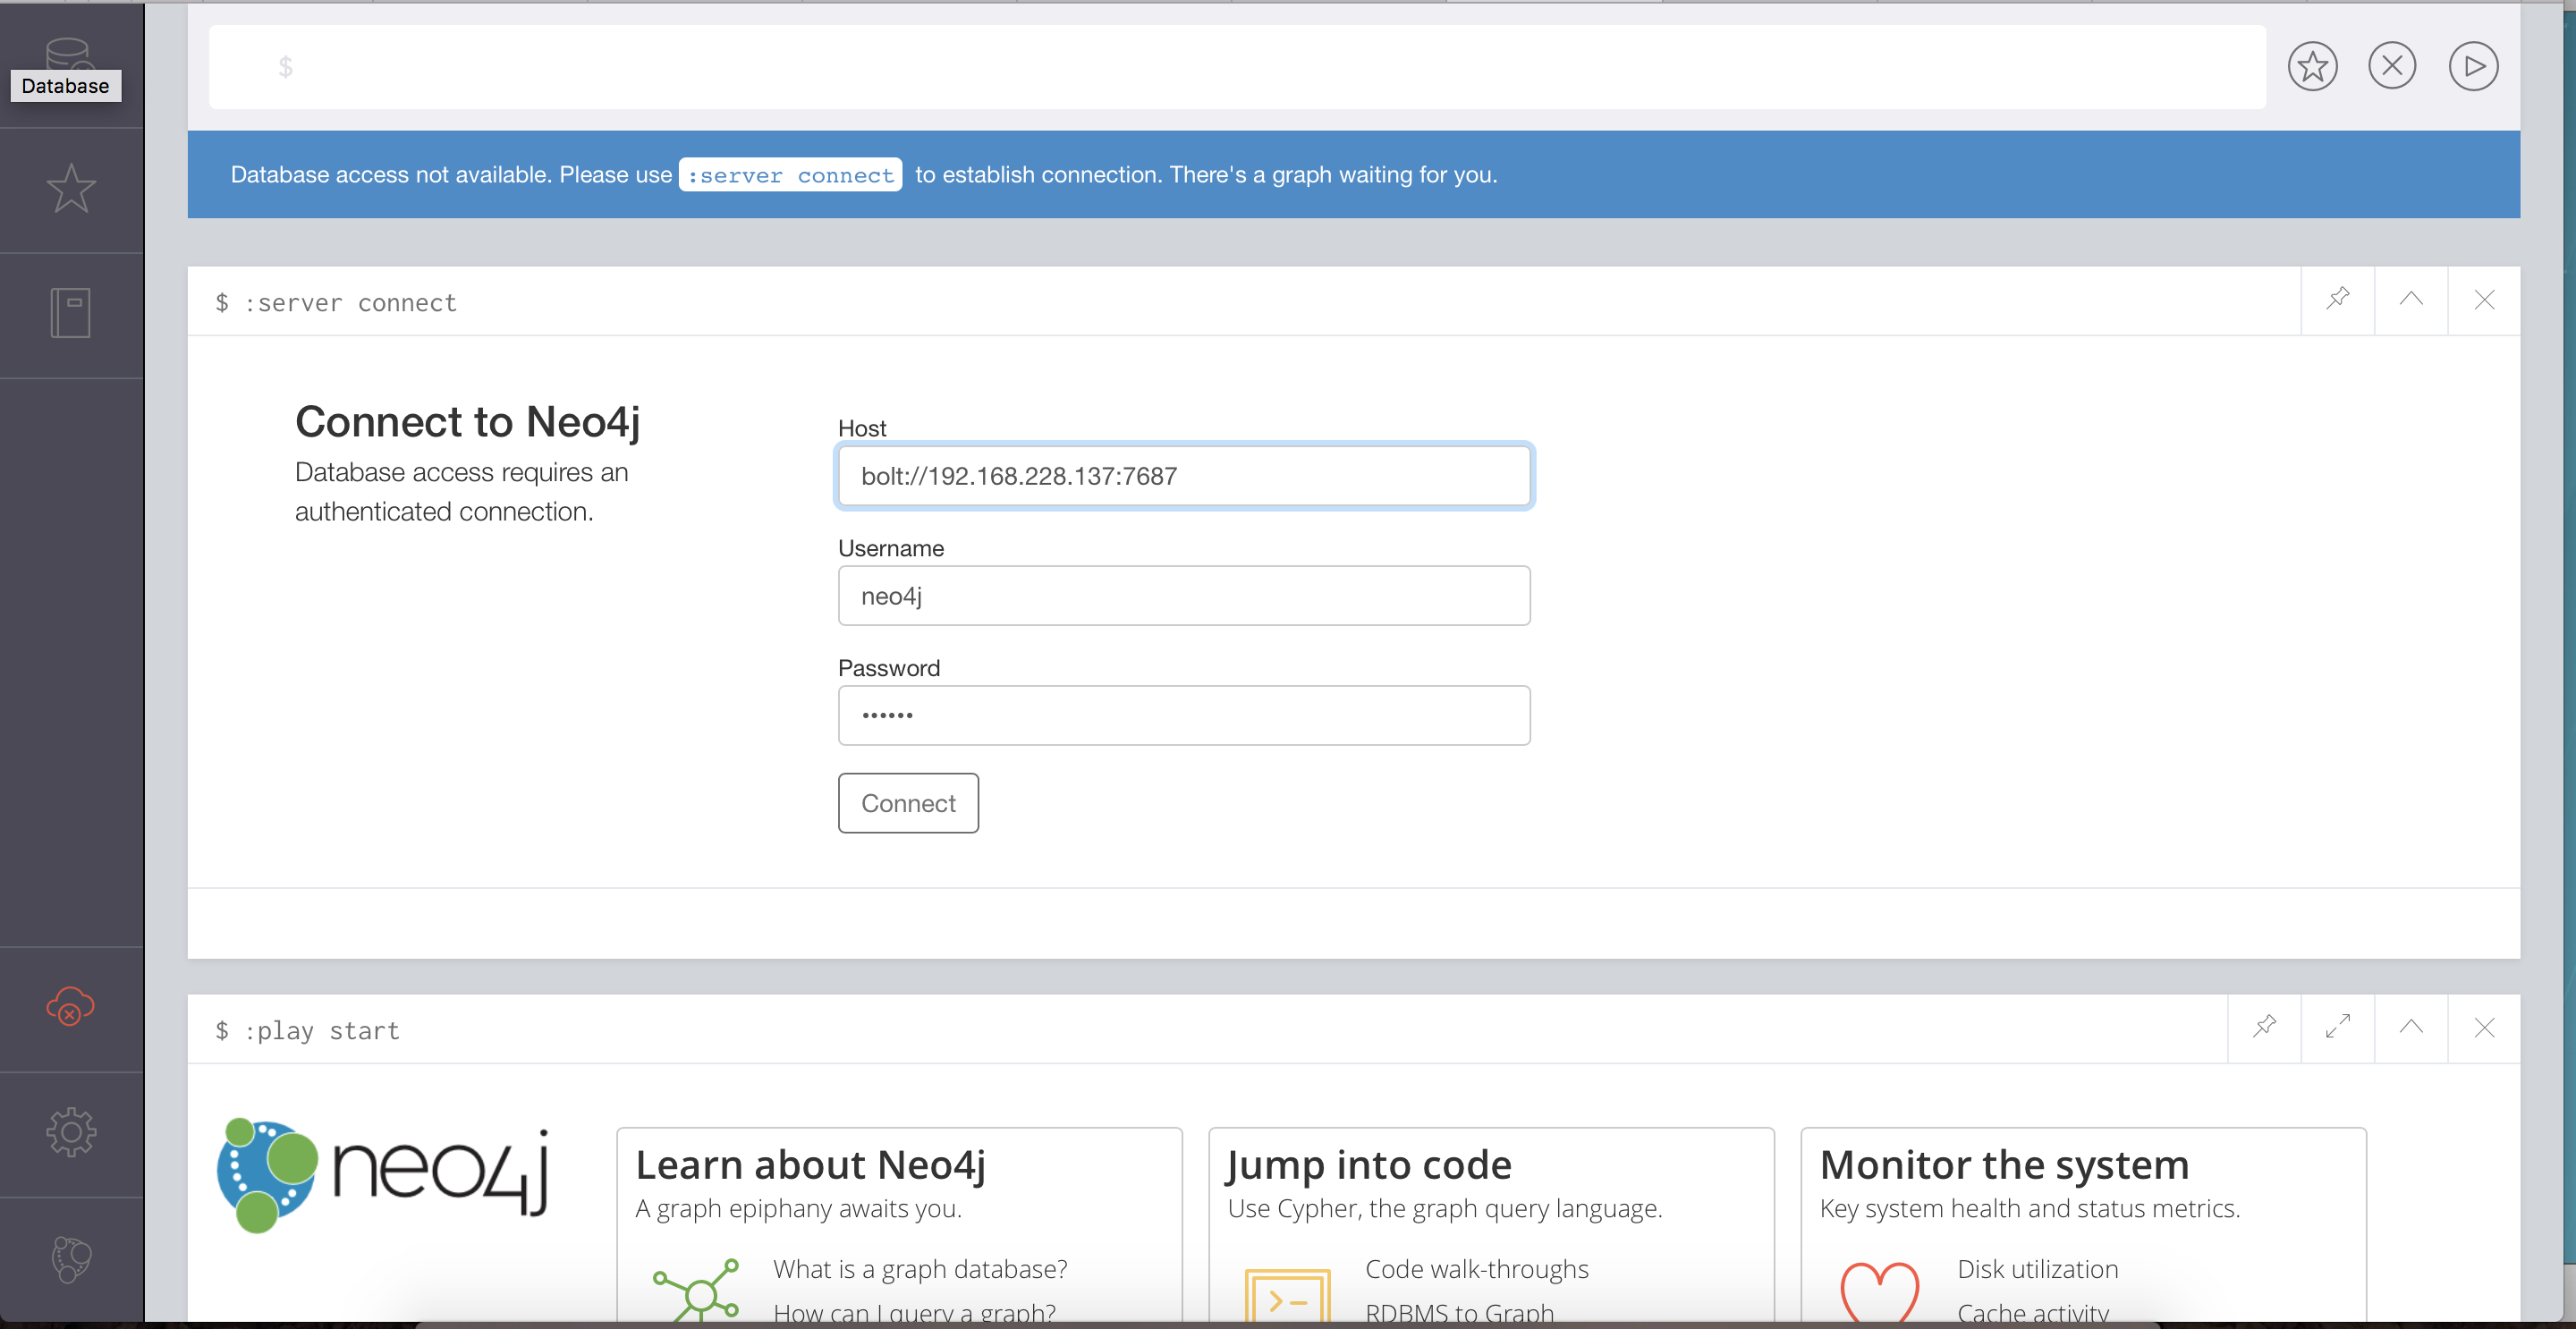
Task: Click the Cypher editor input
Action: pyautogui.click(x=1237, y=67)
